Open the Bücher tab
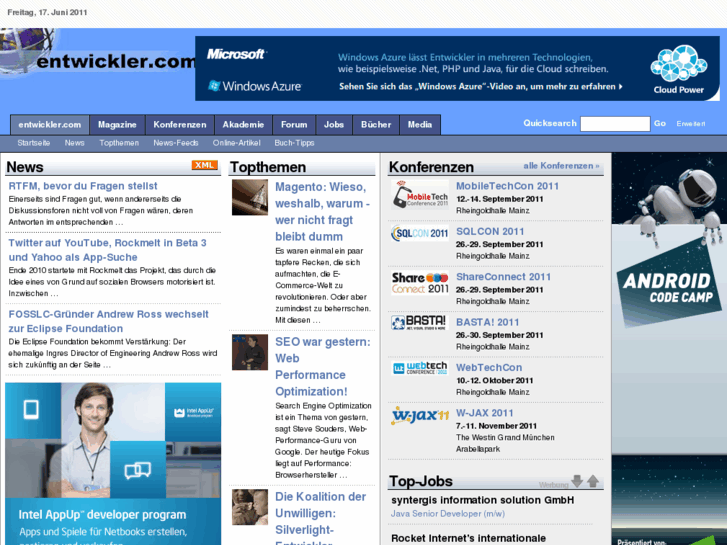This screenshot has width=727, height=545. (376, 125)
